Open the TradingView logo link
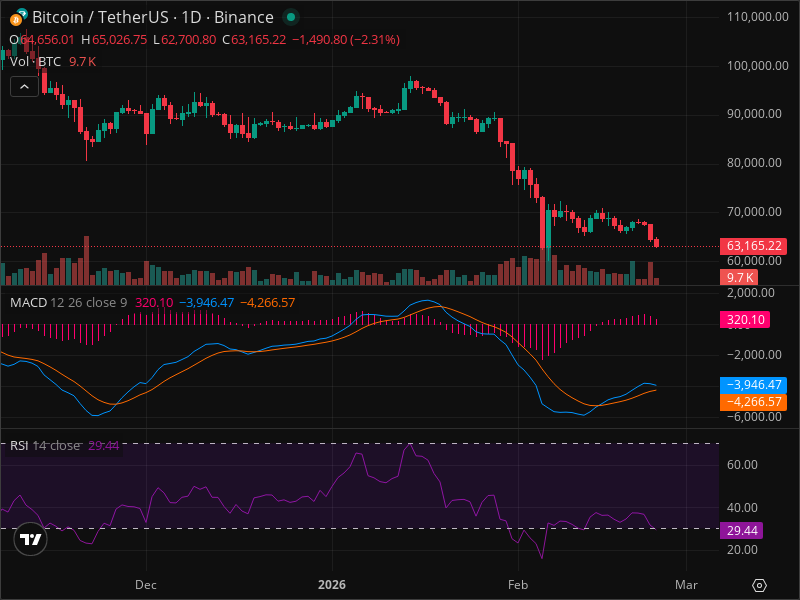The height and width of the screenshot is (600, 800). [x=31, y=539]
